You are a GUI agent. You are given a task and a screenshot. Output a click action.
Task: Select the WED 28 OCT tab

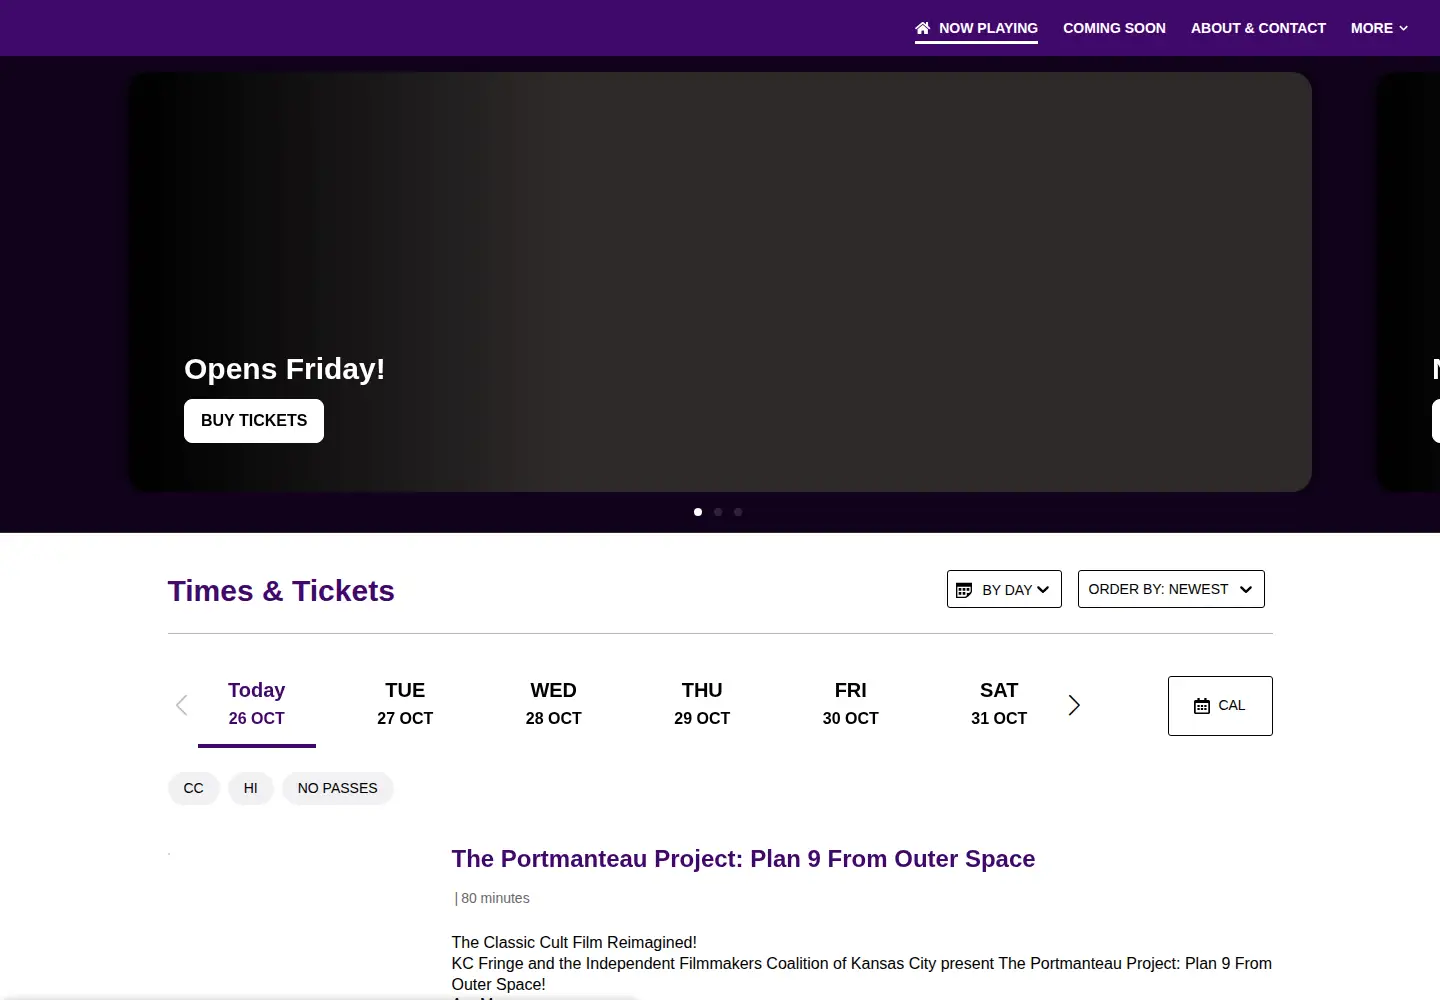pos(554,705)
